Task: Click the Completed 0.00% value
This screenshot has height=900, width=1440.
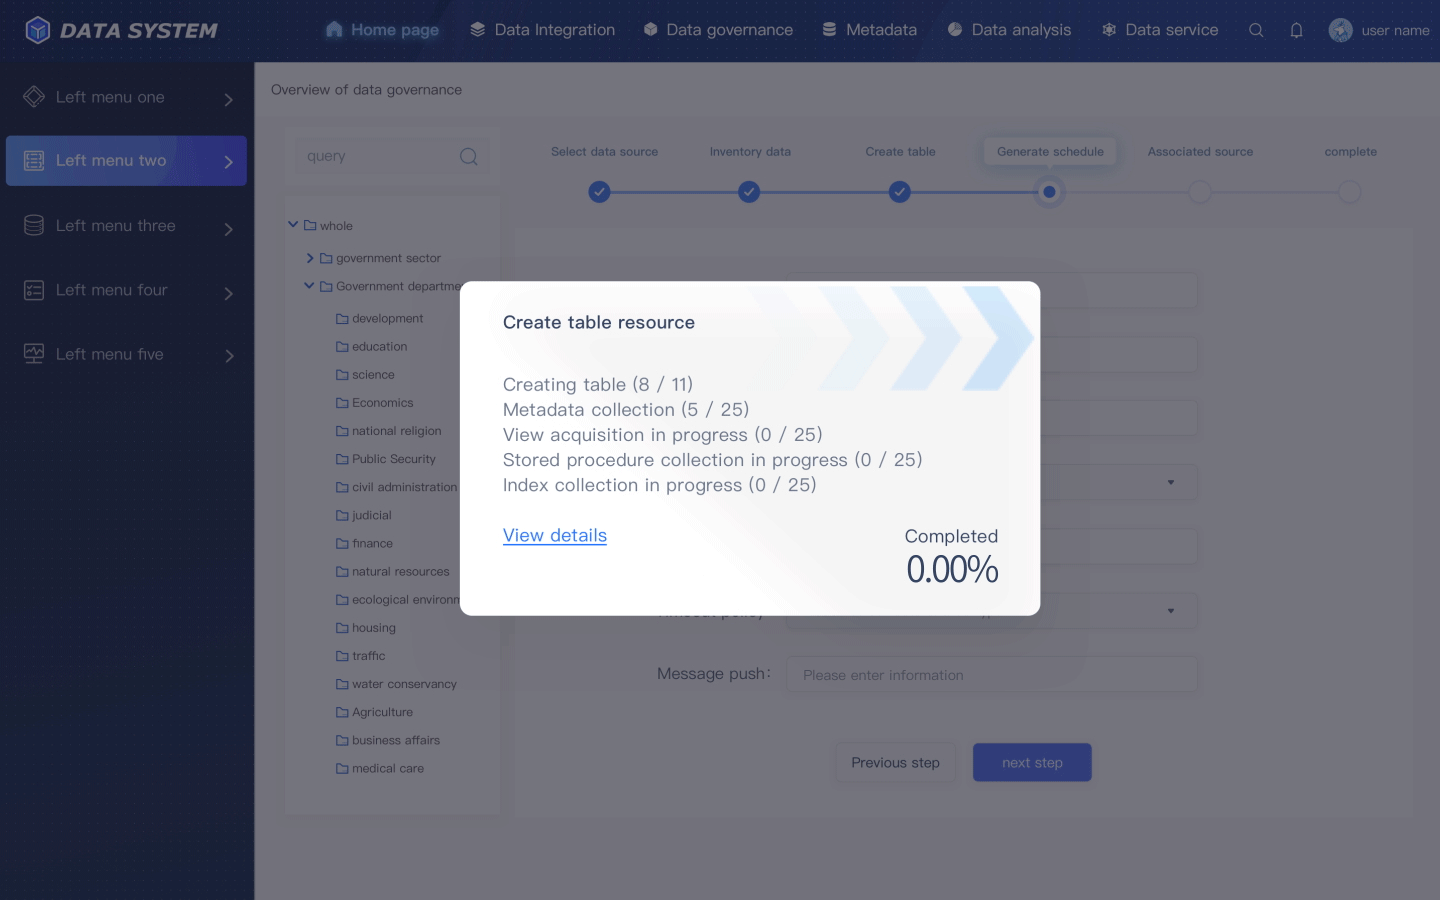Action: click(952, 570)
